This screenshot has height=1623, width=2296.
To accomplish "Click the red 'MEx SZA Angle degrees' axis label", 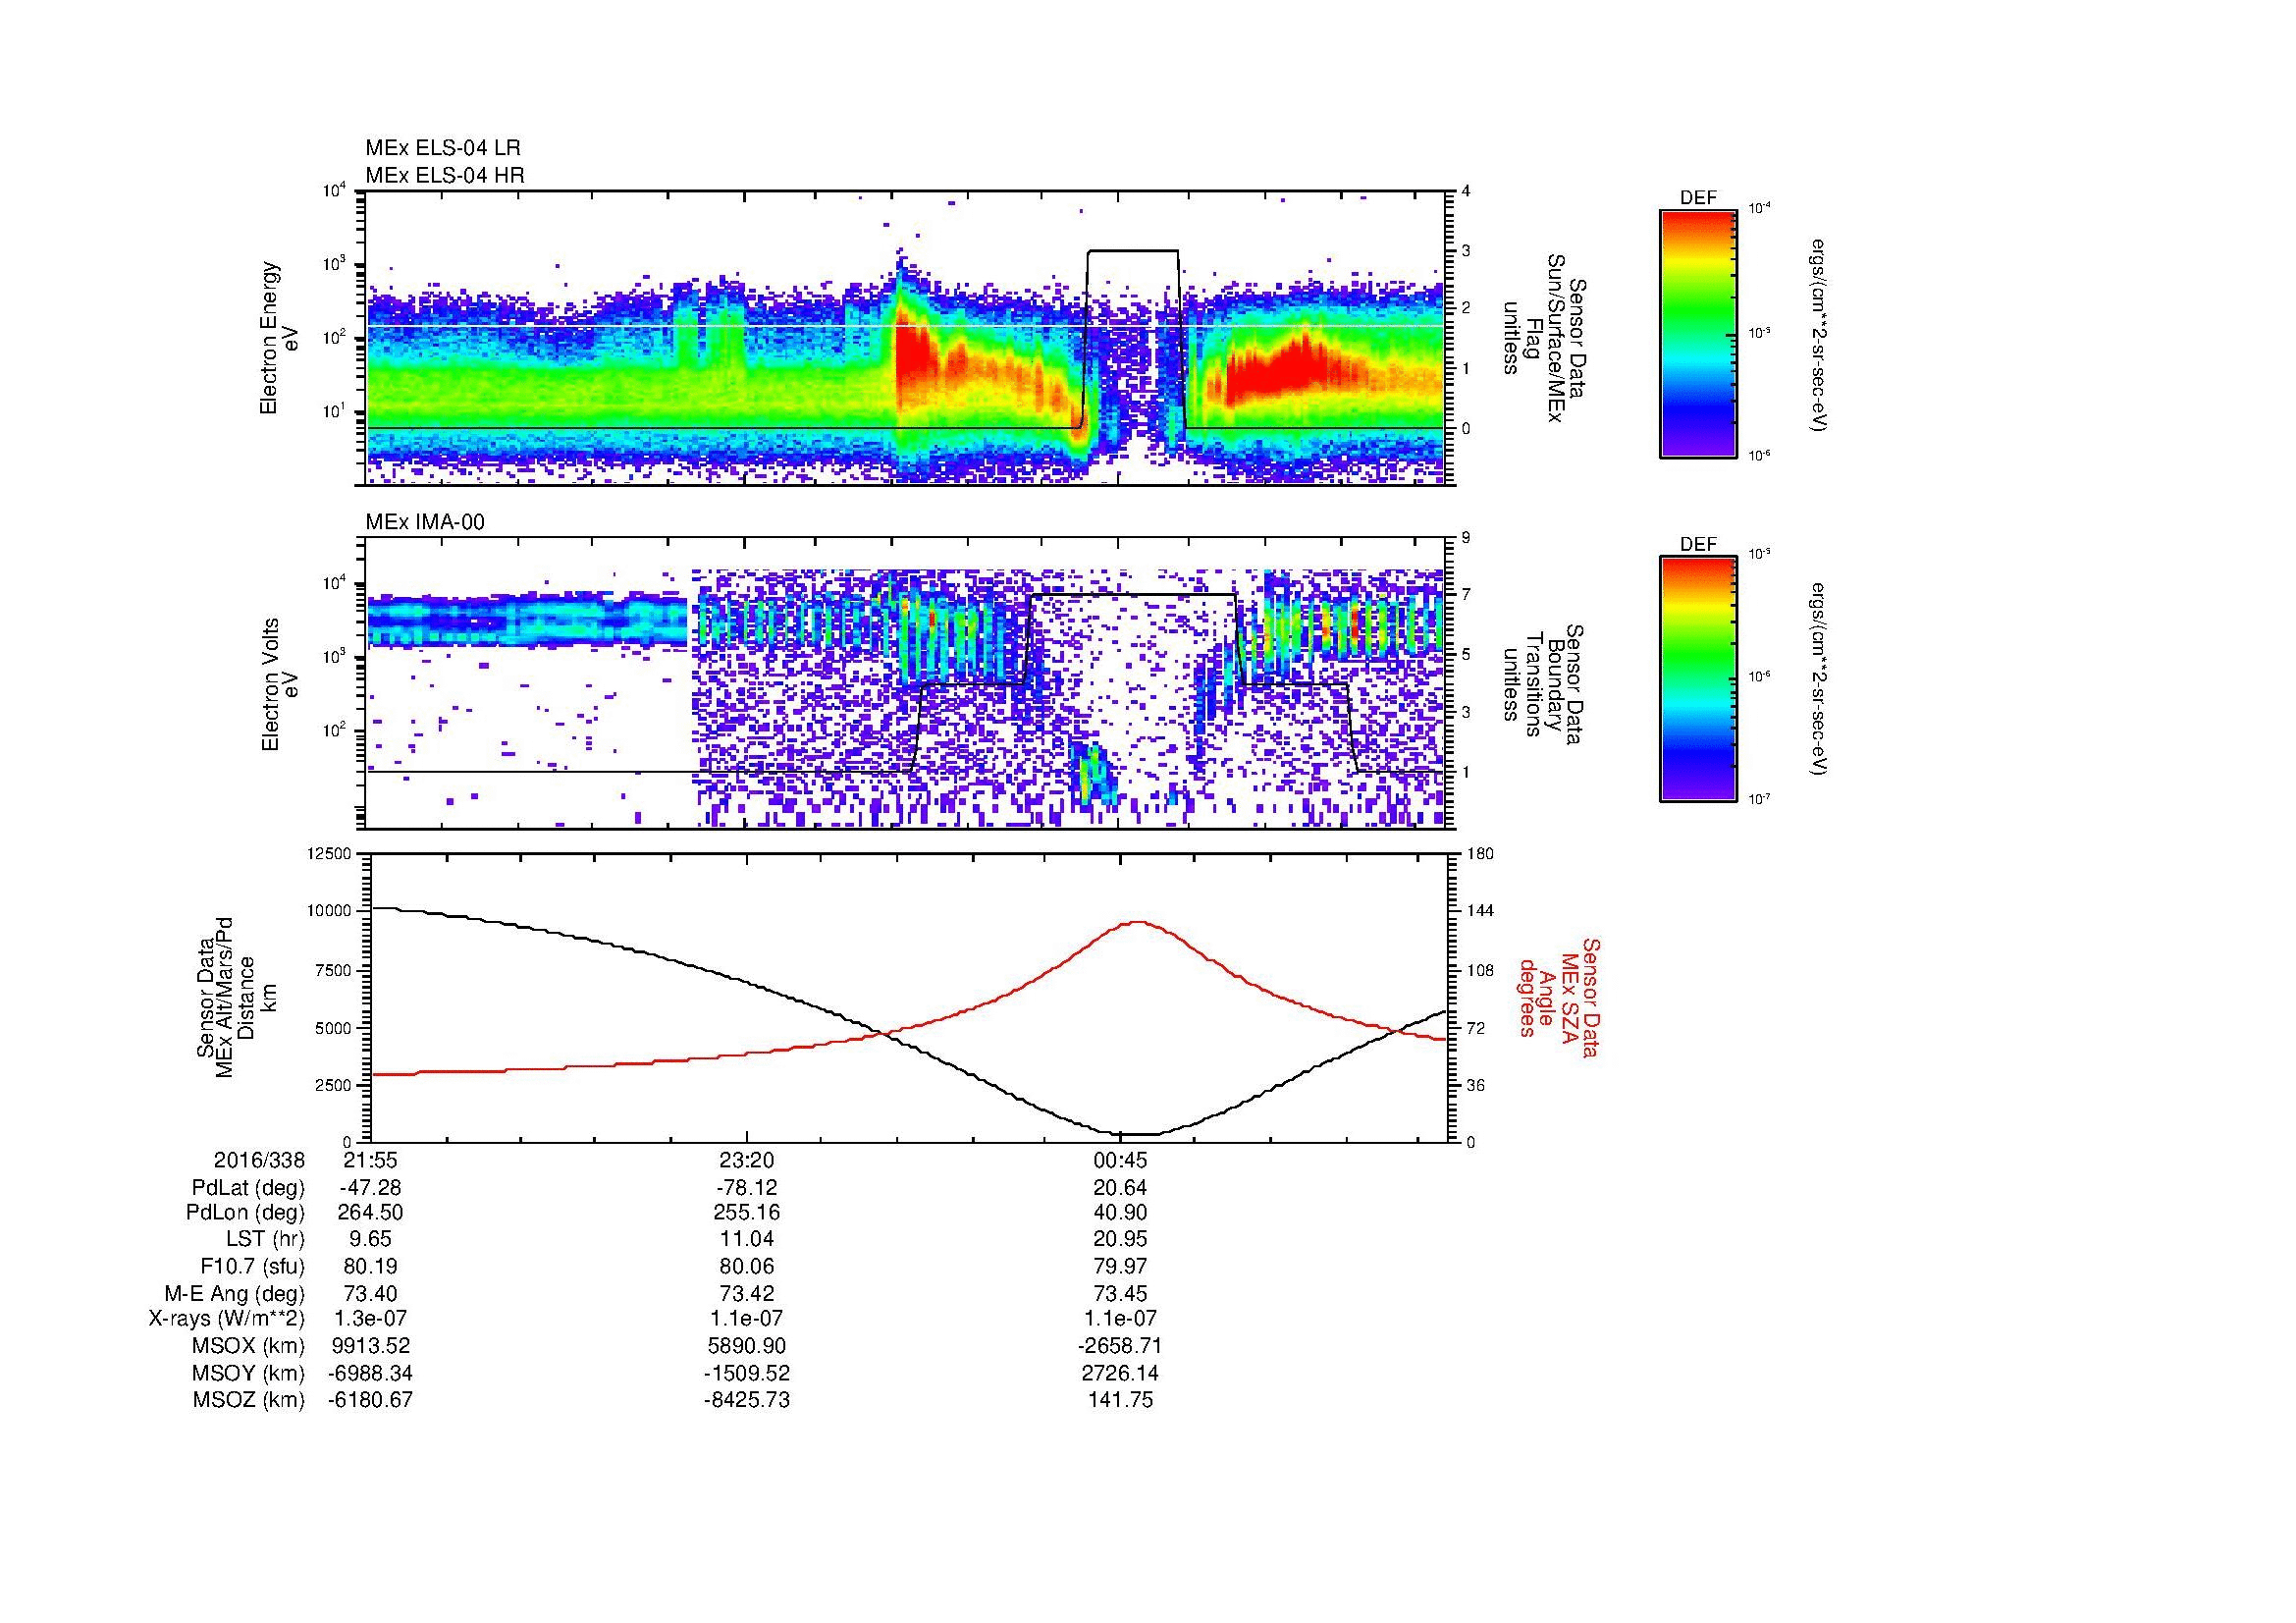I will (1558, 997).
